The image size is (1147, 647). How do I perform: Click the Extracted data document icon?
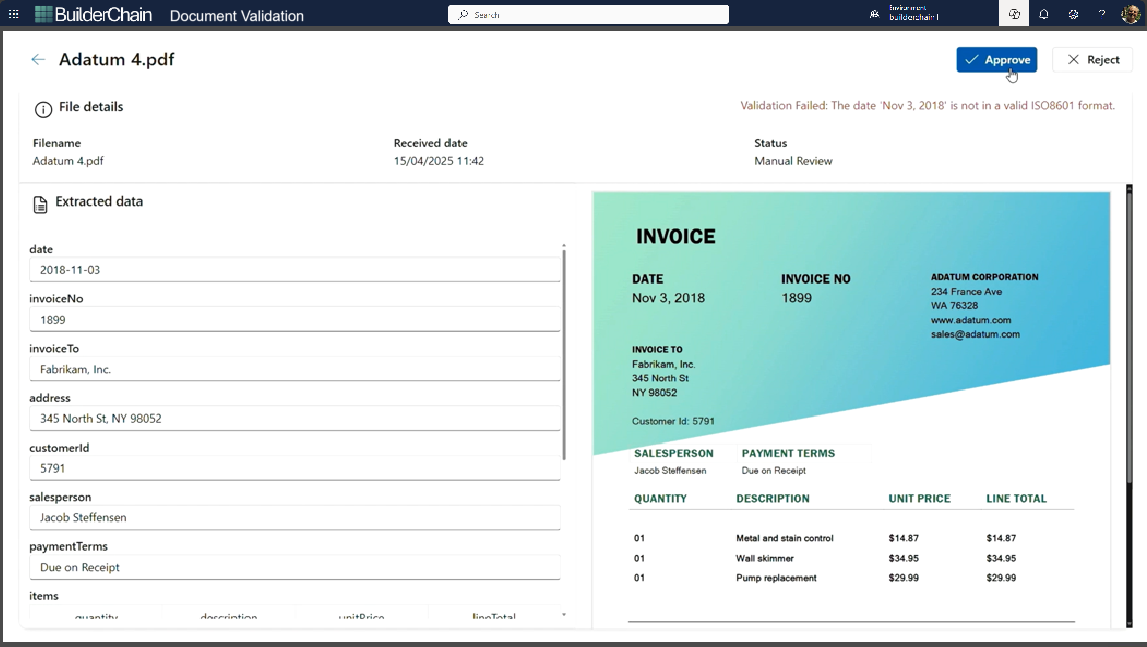[40, 204]
